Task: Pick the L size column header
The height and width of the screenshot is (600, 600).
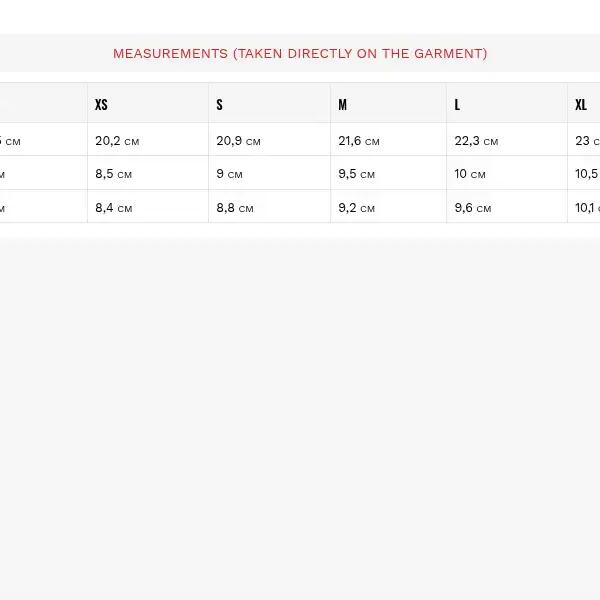Action: tap(458, 105)
